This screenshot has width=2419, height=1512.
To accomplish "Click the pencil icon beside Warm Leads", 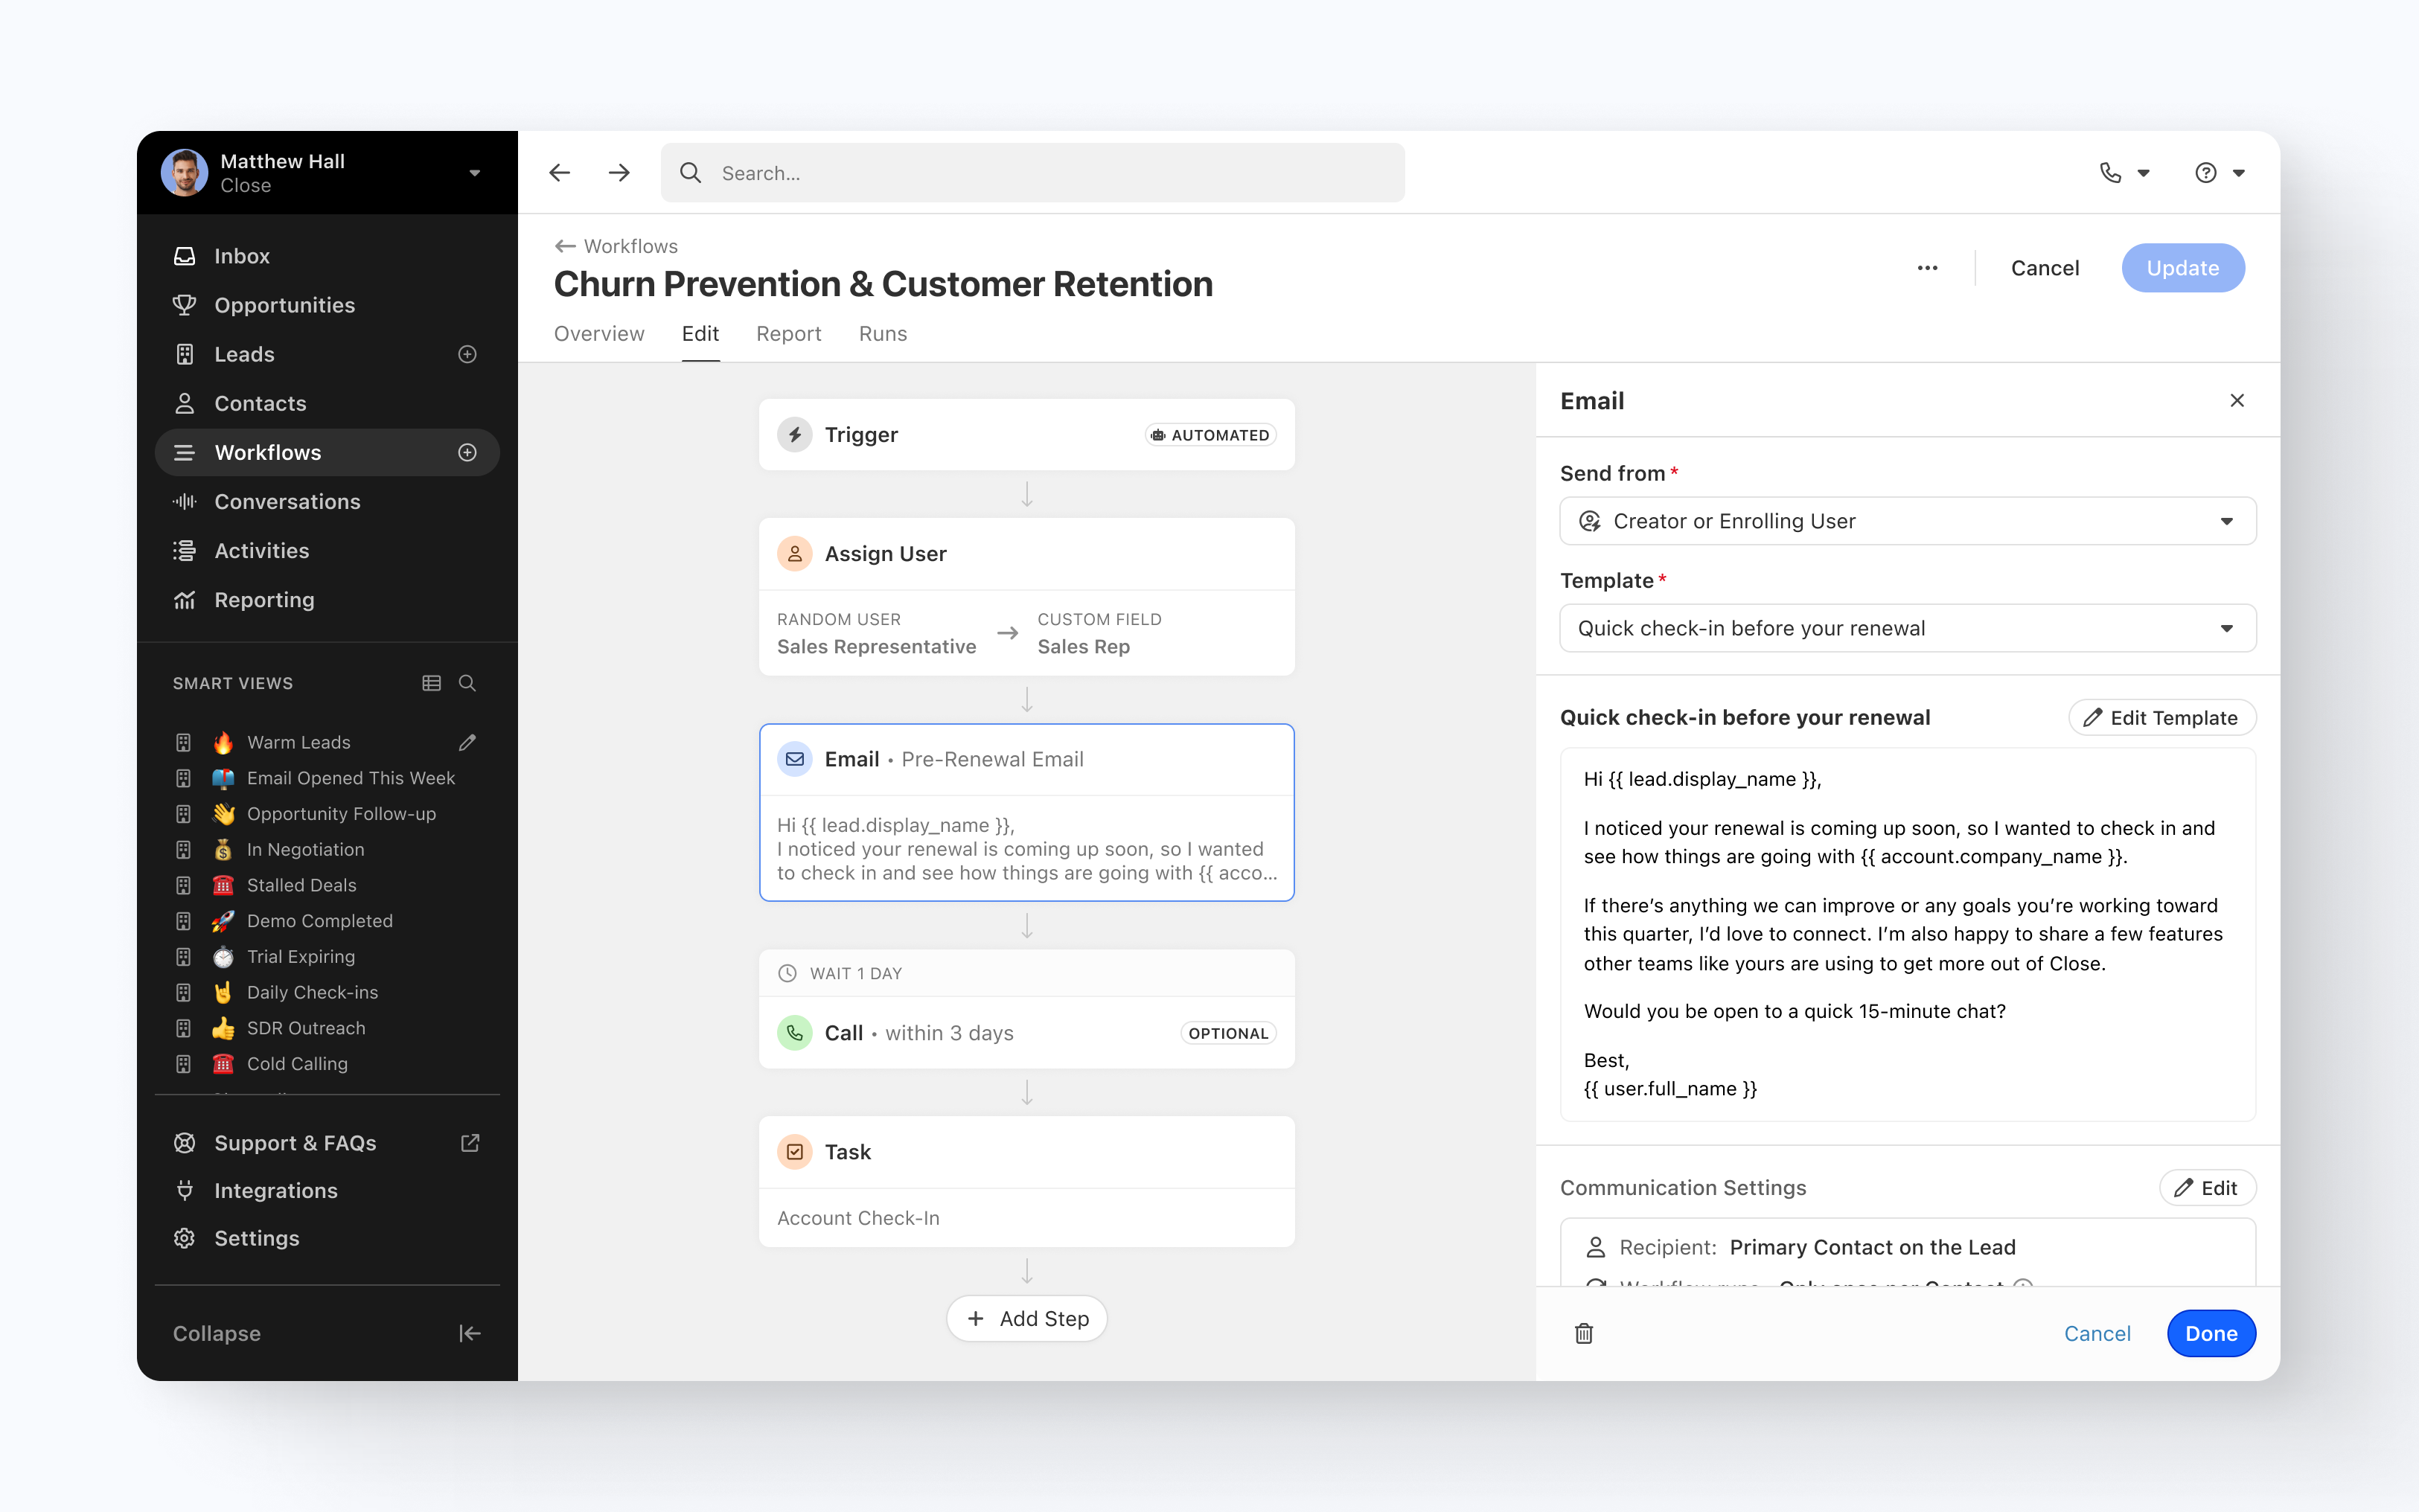I will click(x=467, y=742).
